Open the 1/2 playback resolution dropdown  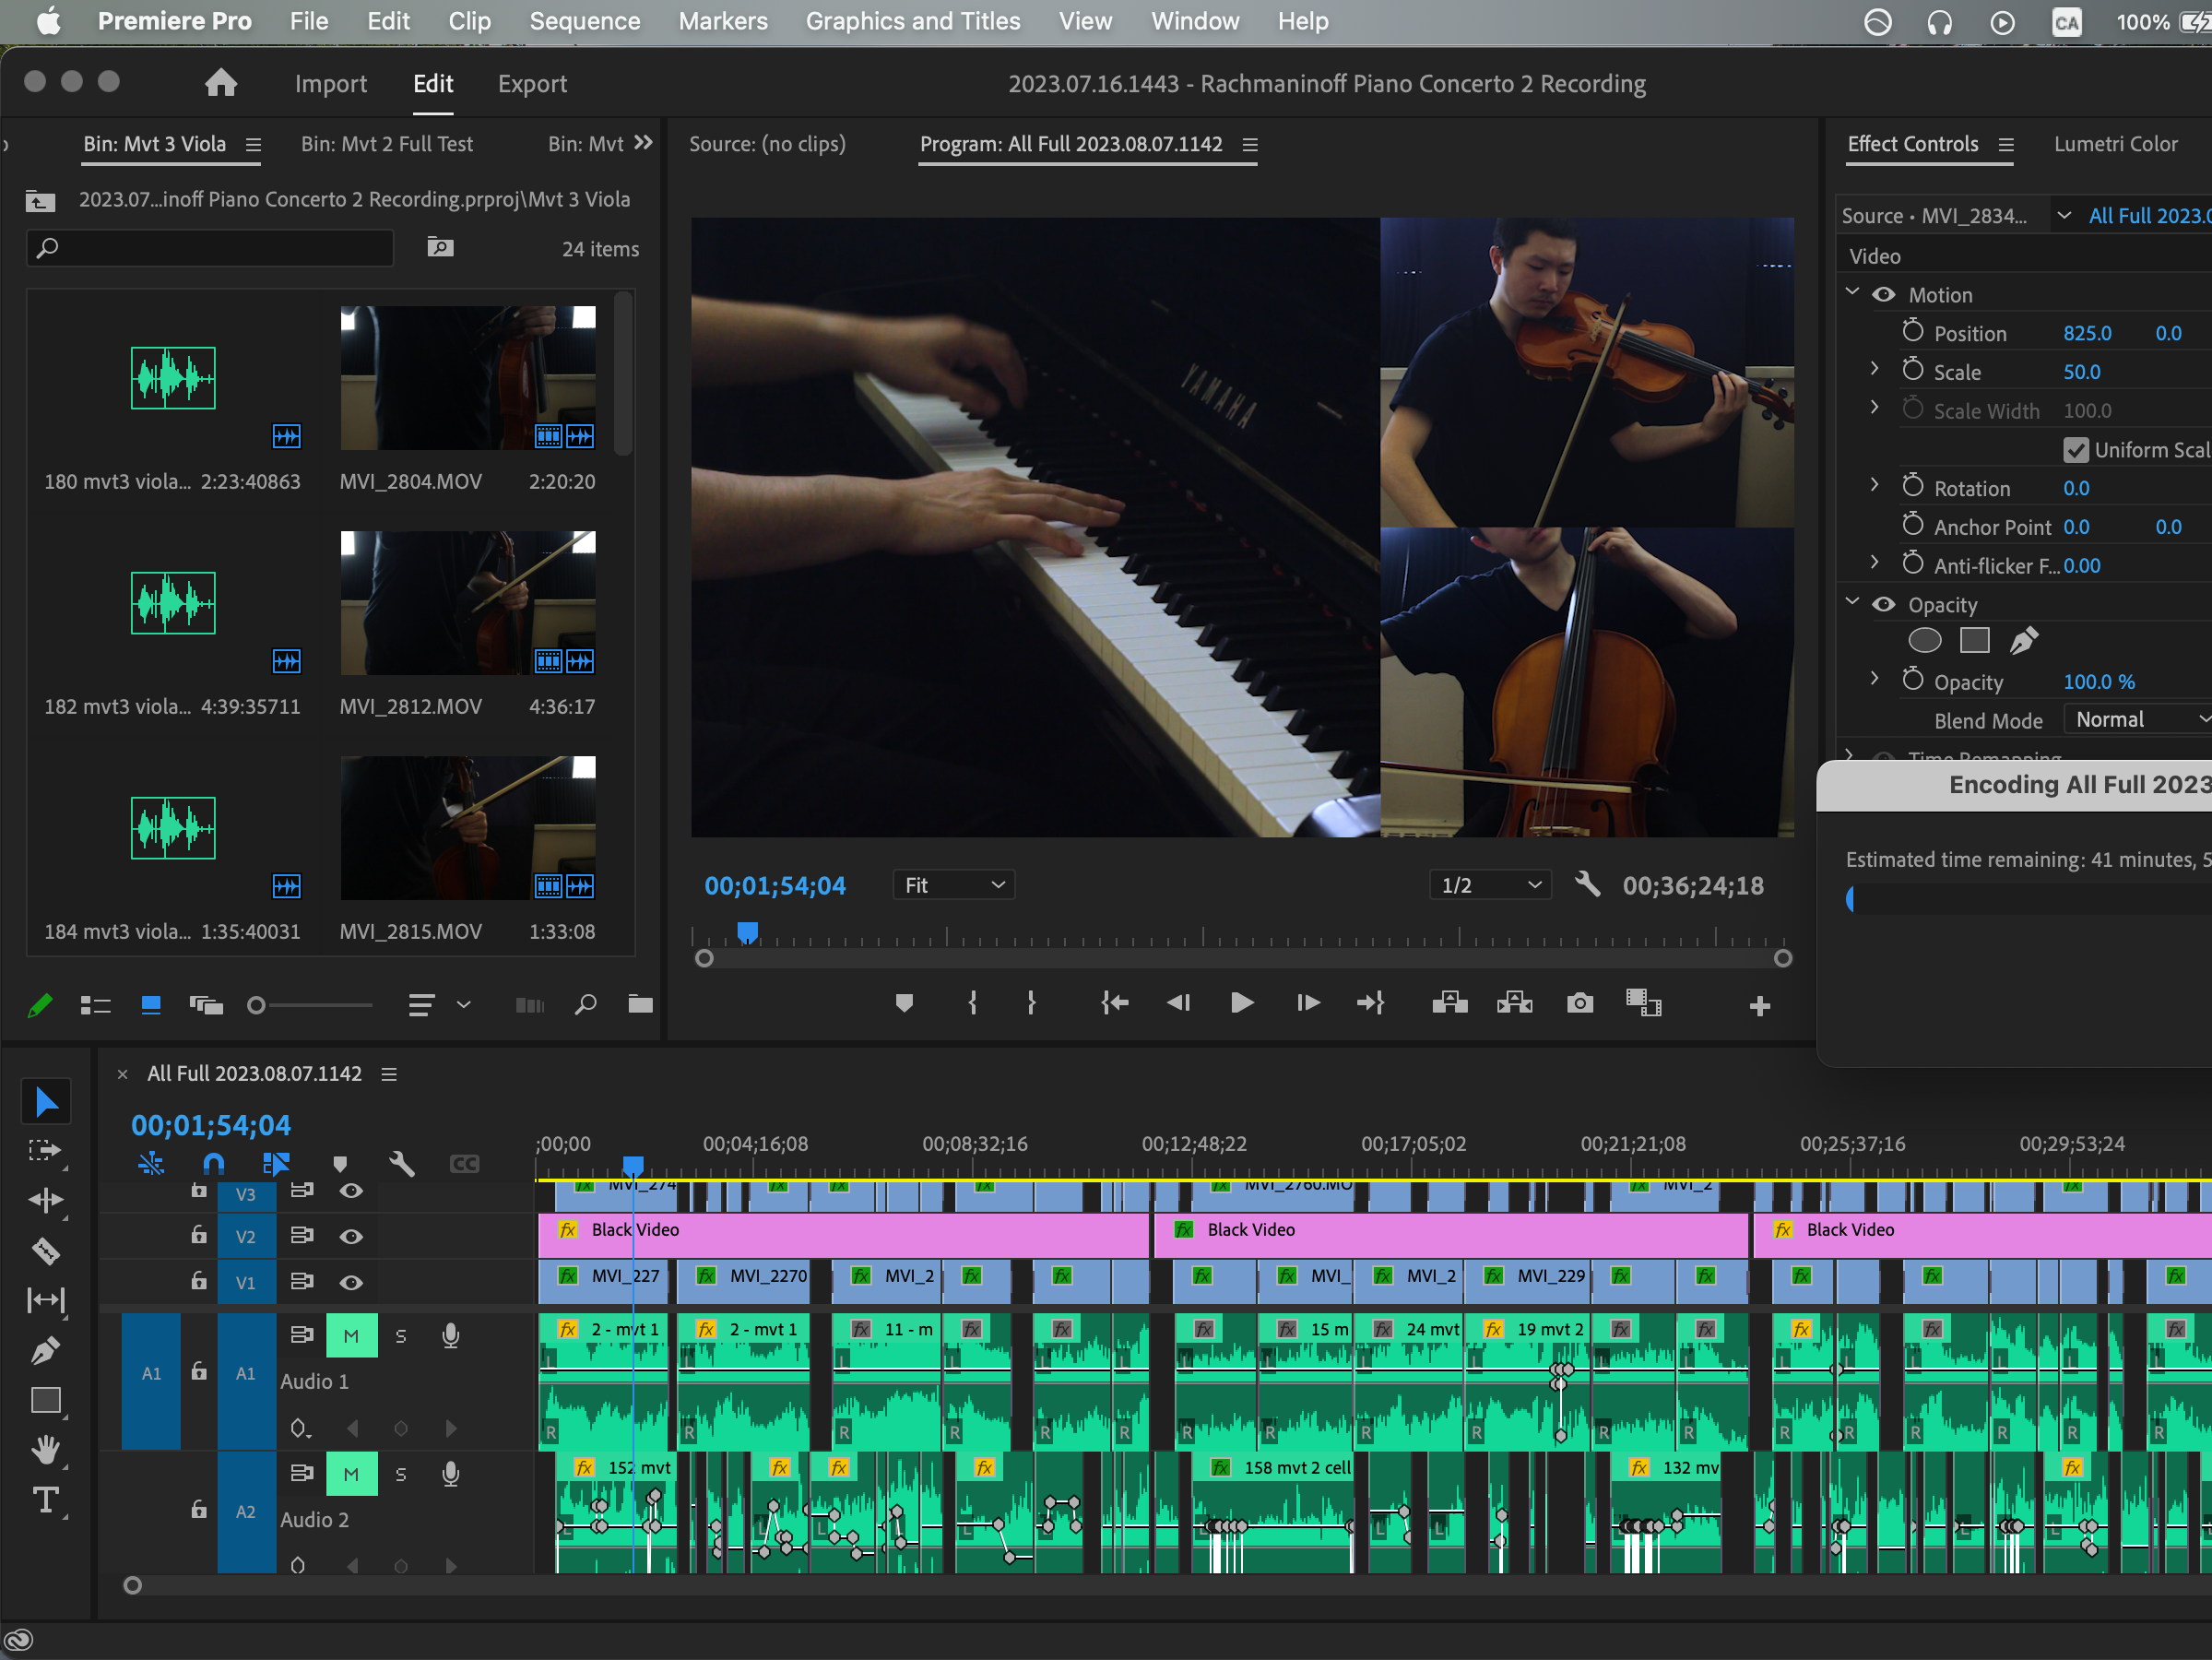tap(1490, 885)
